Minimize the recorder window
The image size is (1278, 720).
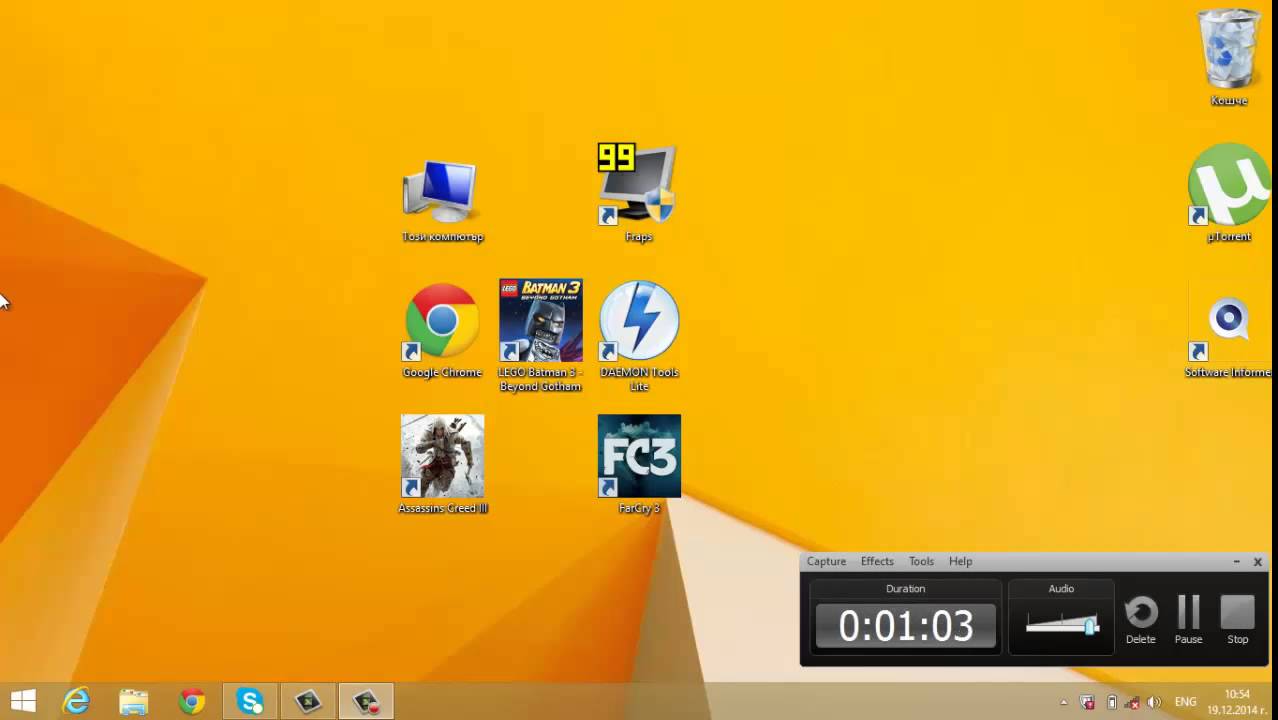coord(1237,562)
